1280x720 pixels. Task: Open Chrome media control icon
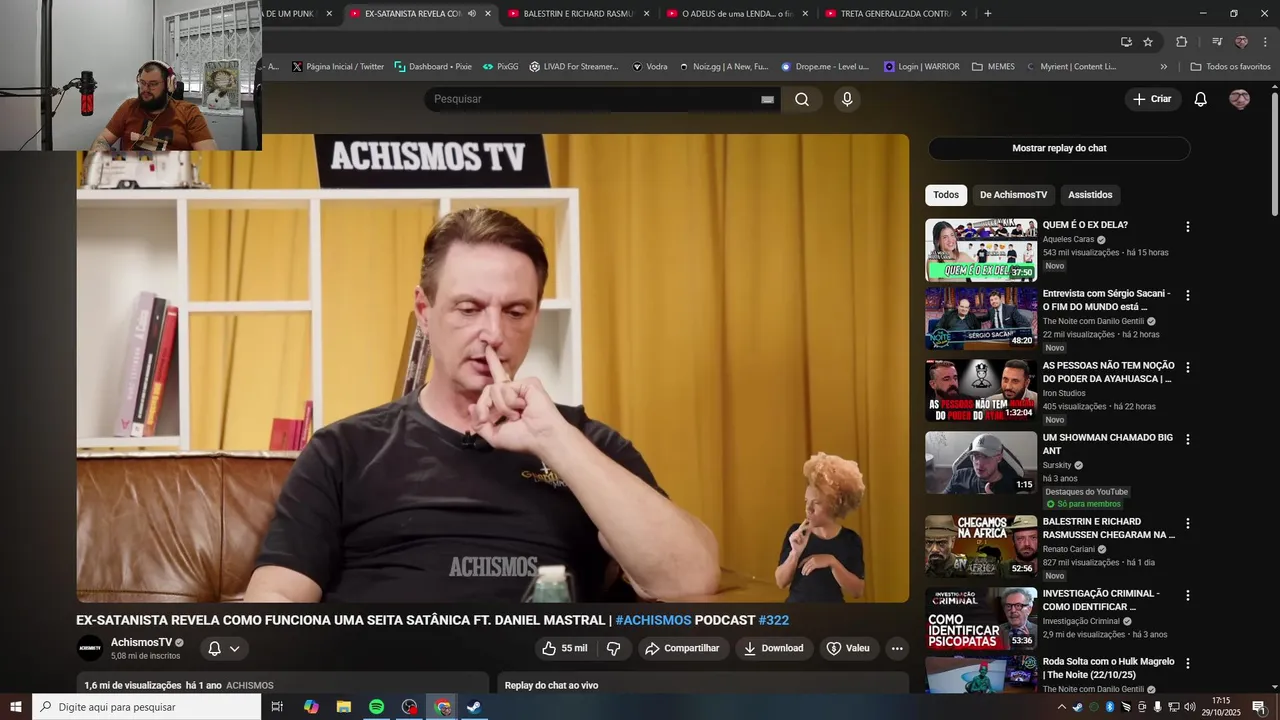1217,42
